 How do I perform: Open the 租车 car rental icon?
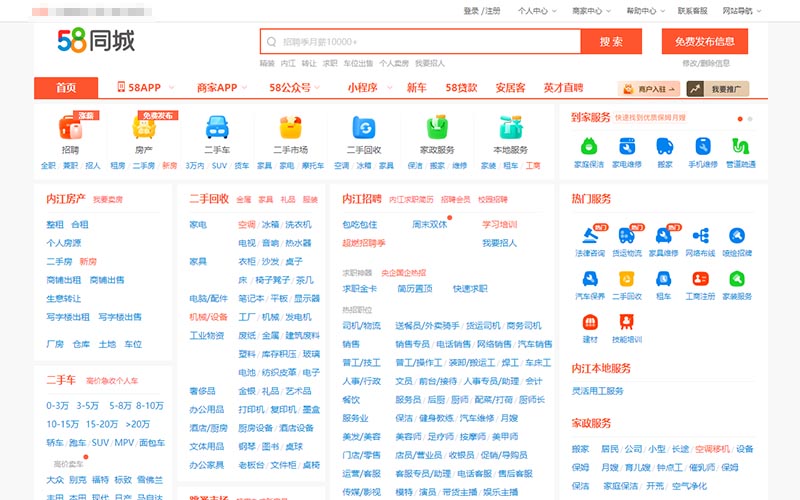pos(664,279)
